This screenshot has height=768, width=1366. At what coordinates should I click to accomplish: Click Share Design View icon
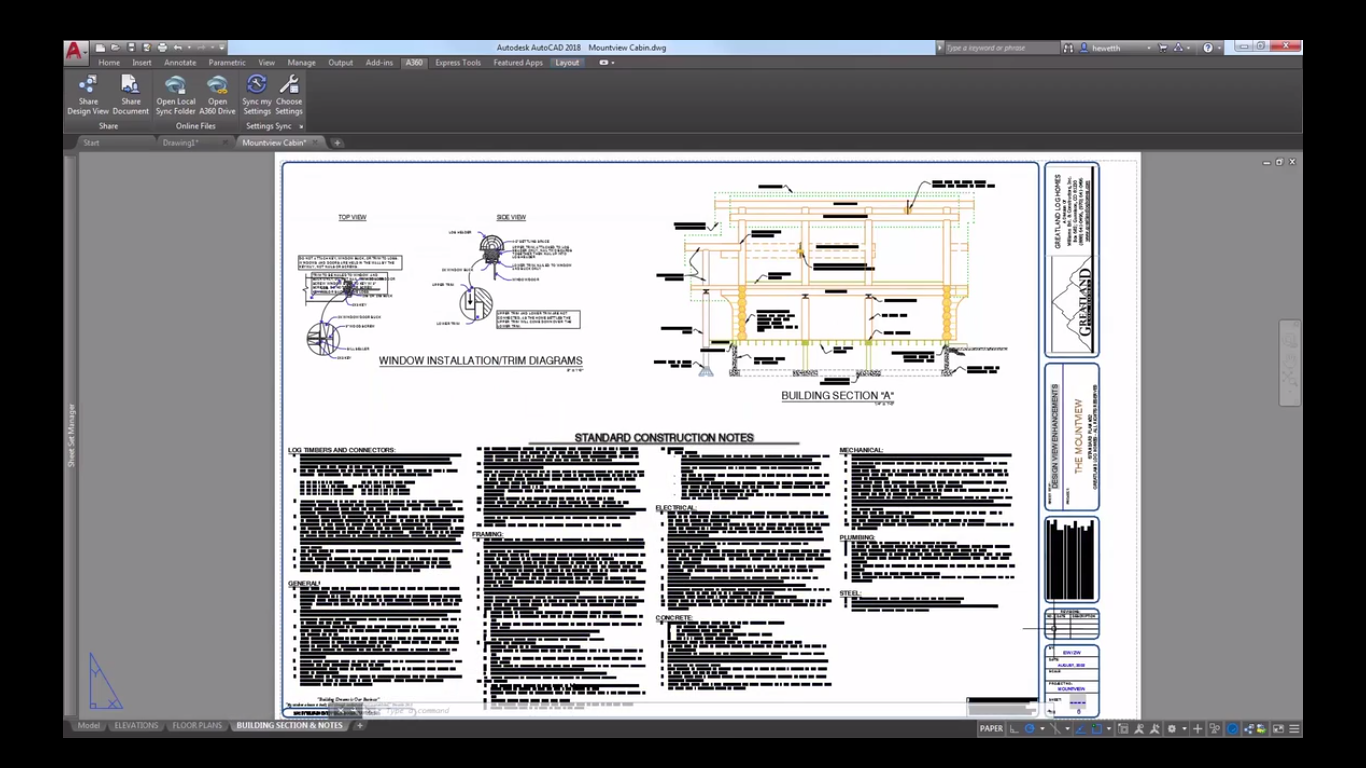(x=88, y=94)
